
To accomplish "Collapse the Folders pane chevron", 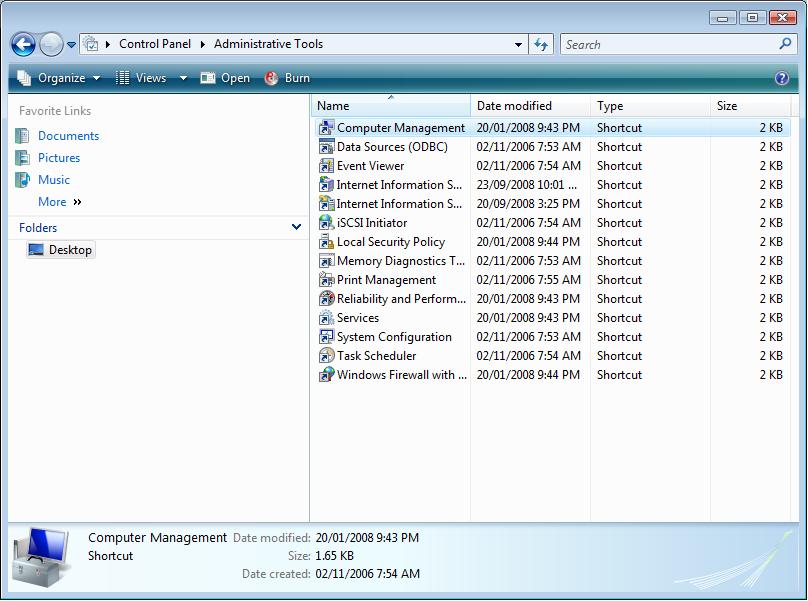I will pos(296,227).
